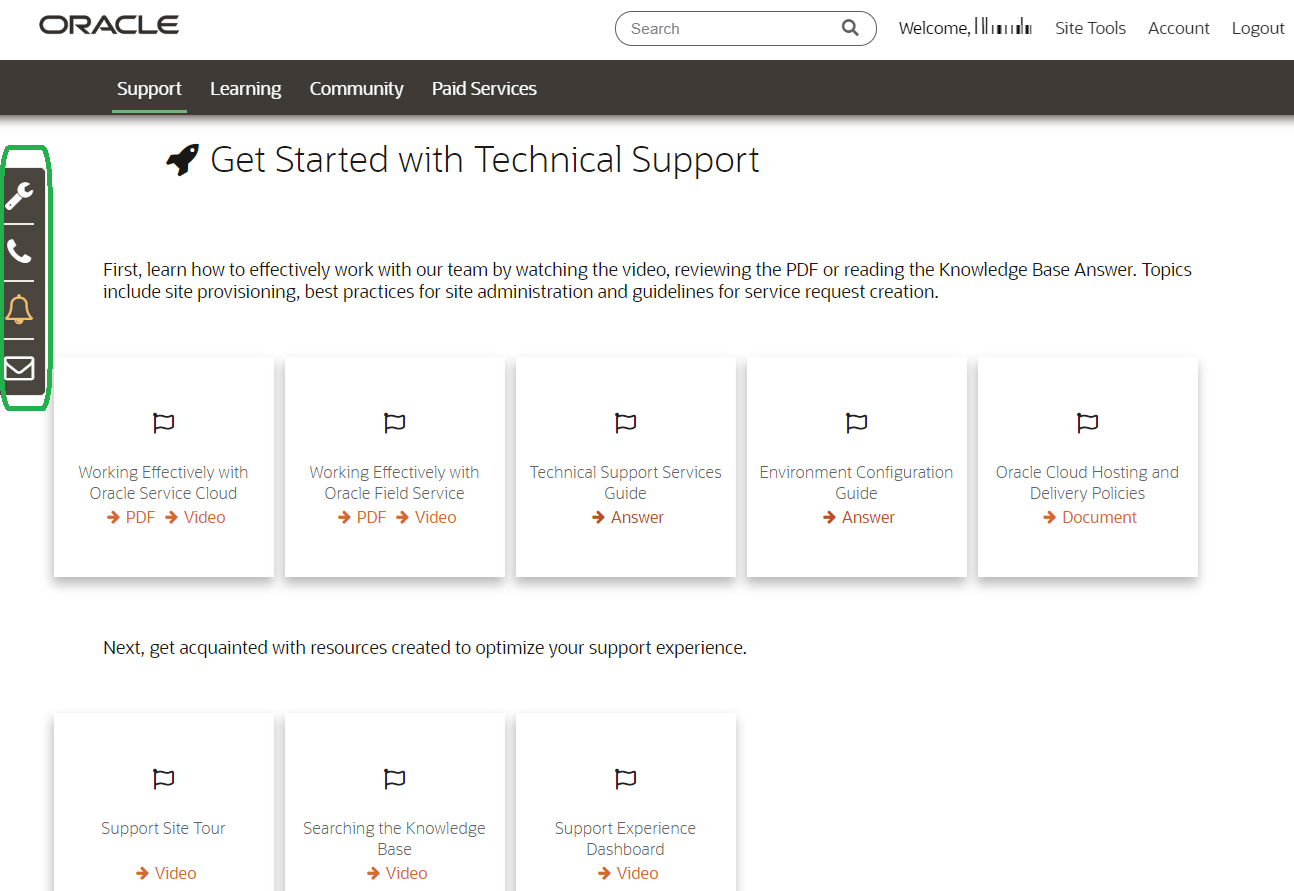Click flag icon on Support Experience Dashboard card
The image size is (1294, 891).
tap(625, 779)
